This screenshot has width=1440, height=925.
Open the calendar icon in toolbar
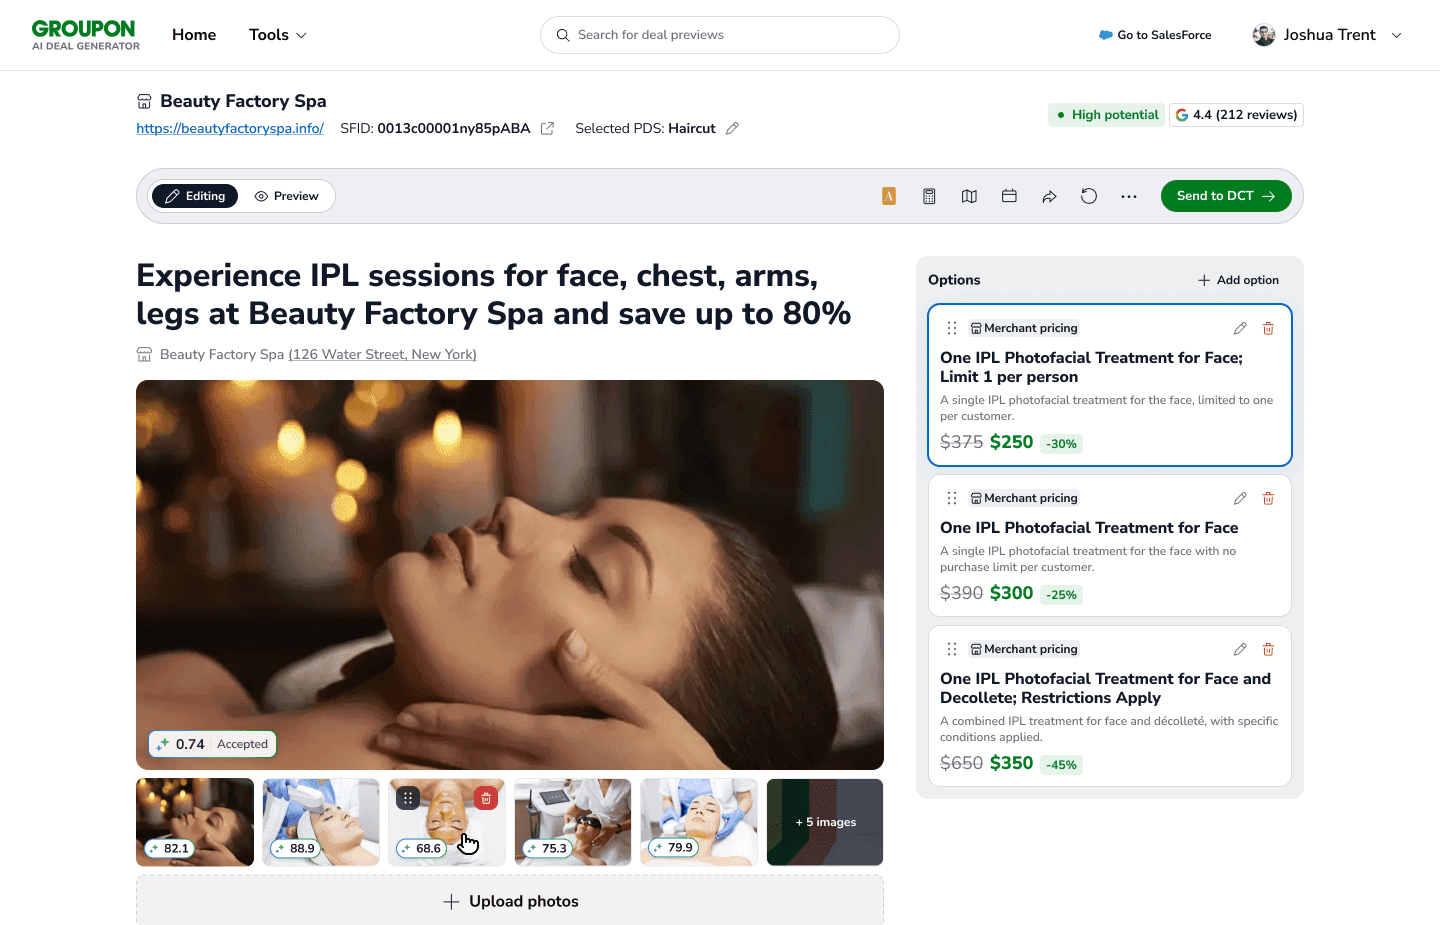1009,196
